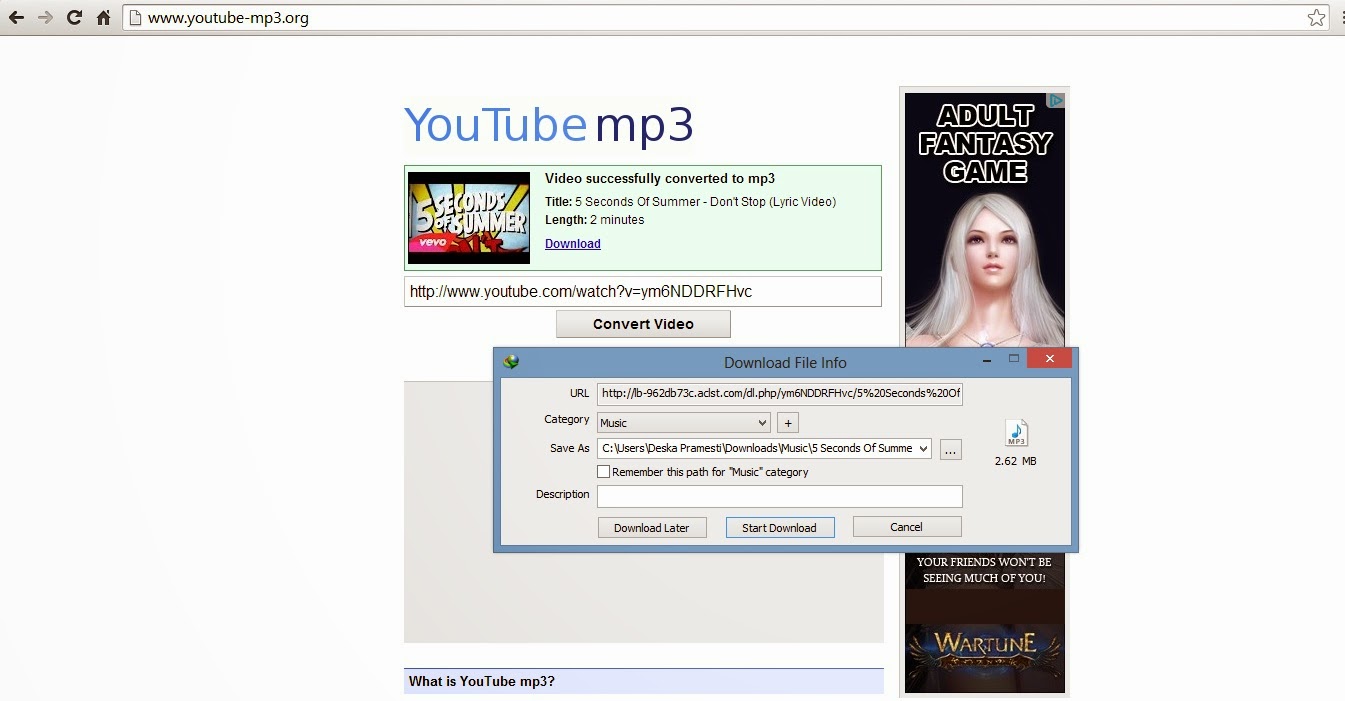Cancel the download via the Cancel button
This screenshot has width=1345, height=701.
pyautogui.click(x=906, y=527)
